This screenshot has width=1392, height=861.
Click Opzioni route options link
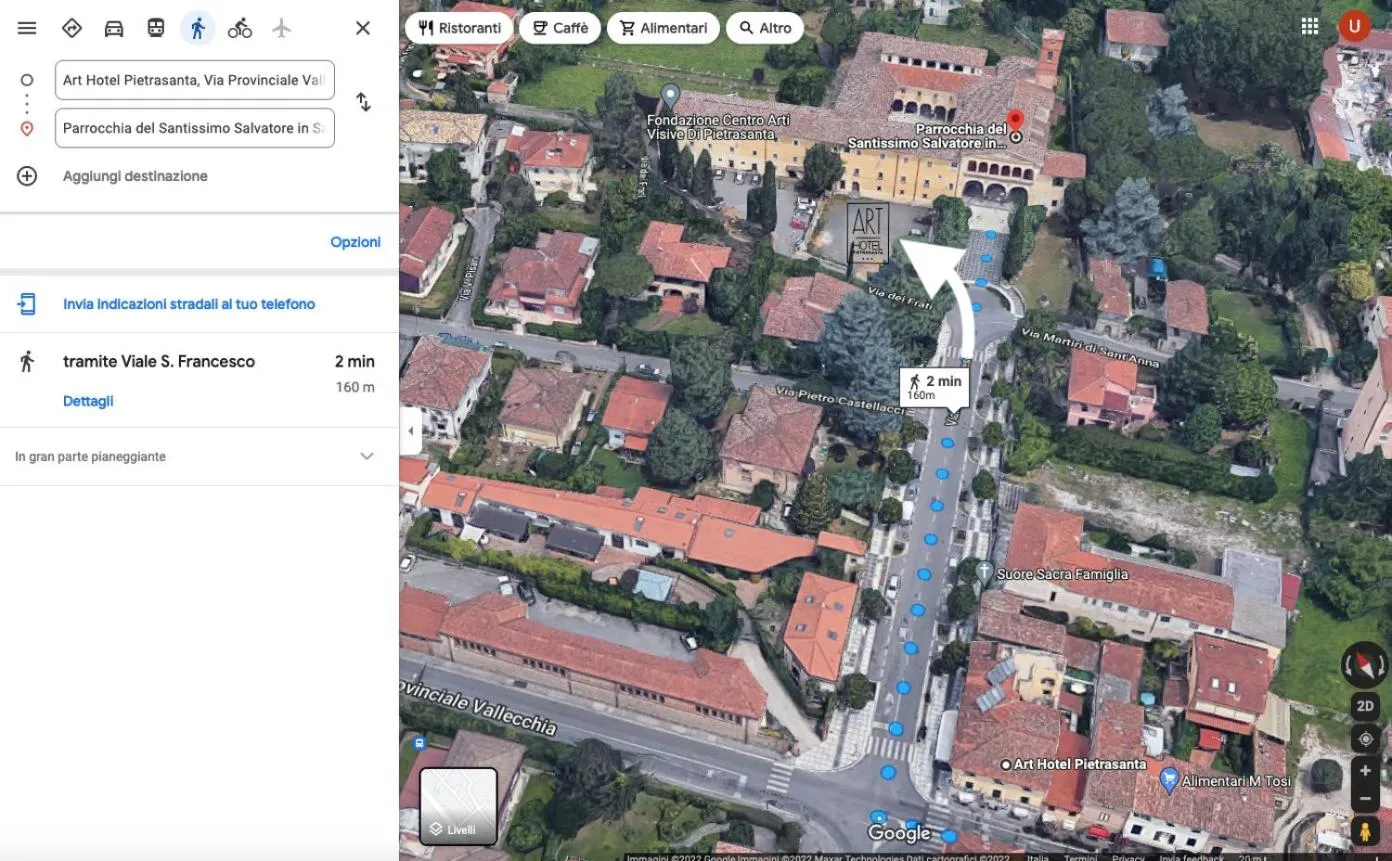pyautogui.click(x=355, y=242)
